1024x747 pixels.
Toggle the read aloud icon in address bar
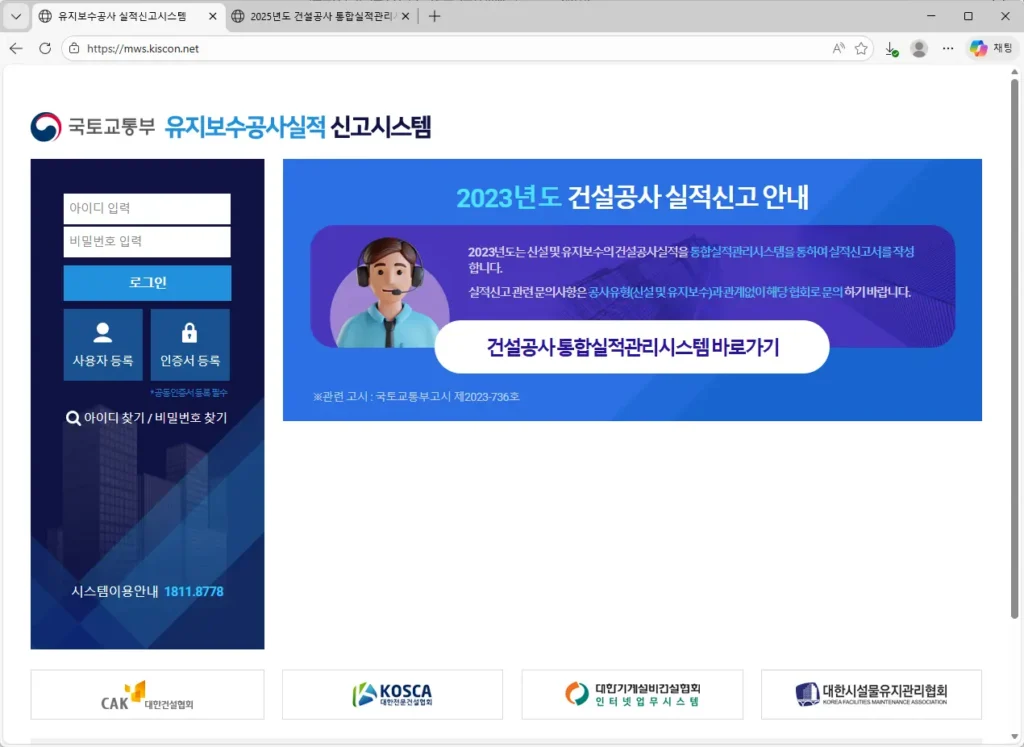tap(838, 48)
